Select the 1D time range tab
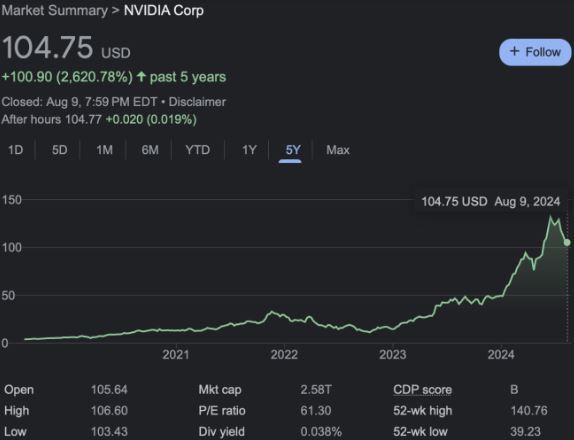 click(15, 150)
